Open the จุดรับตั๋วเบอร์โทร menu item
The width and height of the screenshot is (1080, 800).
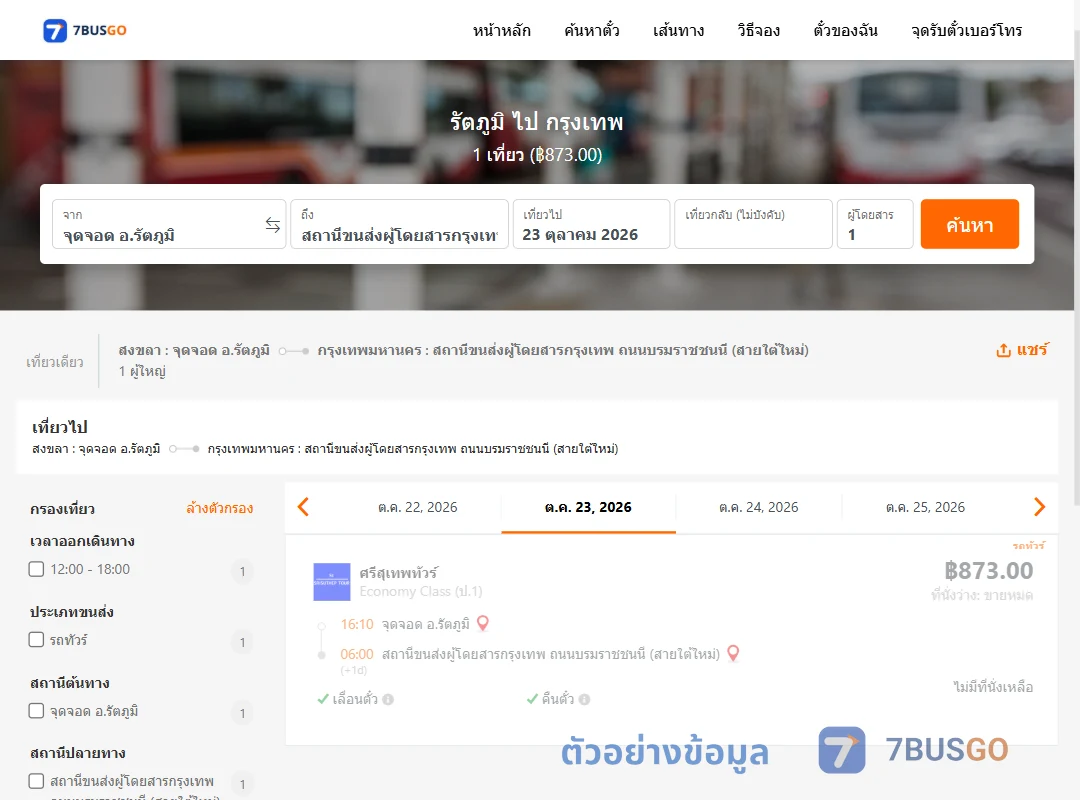(x=966, y=30)
